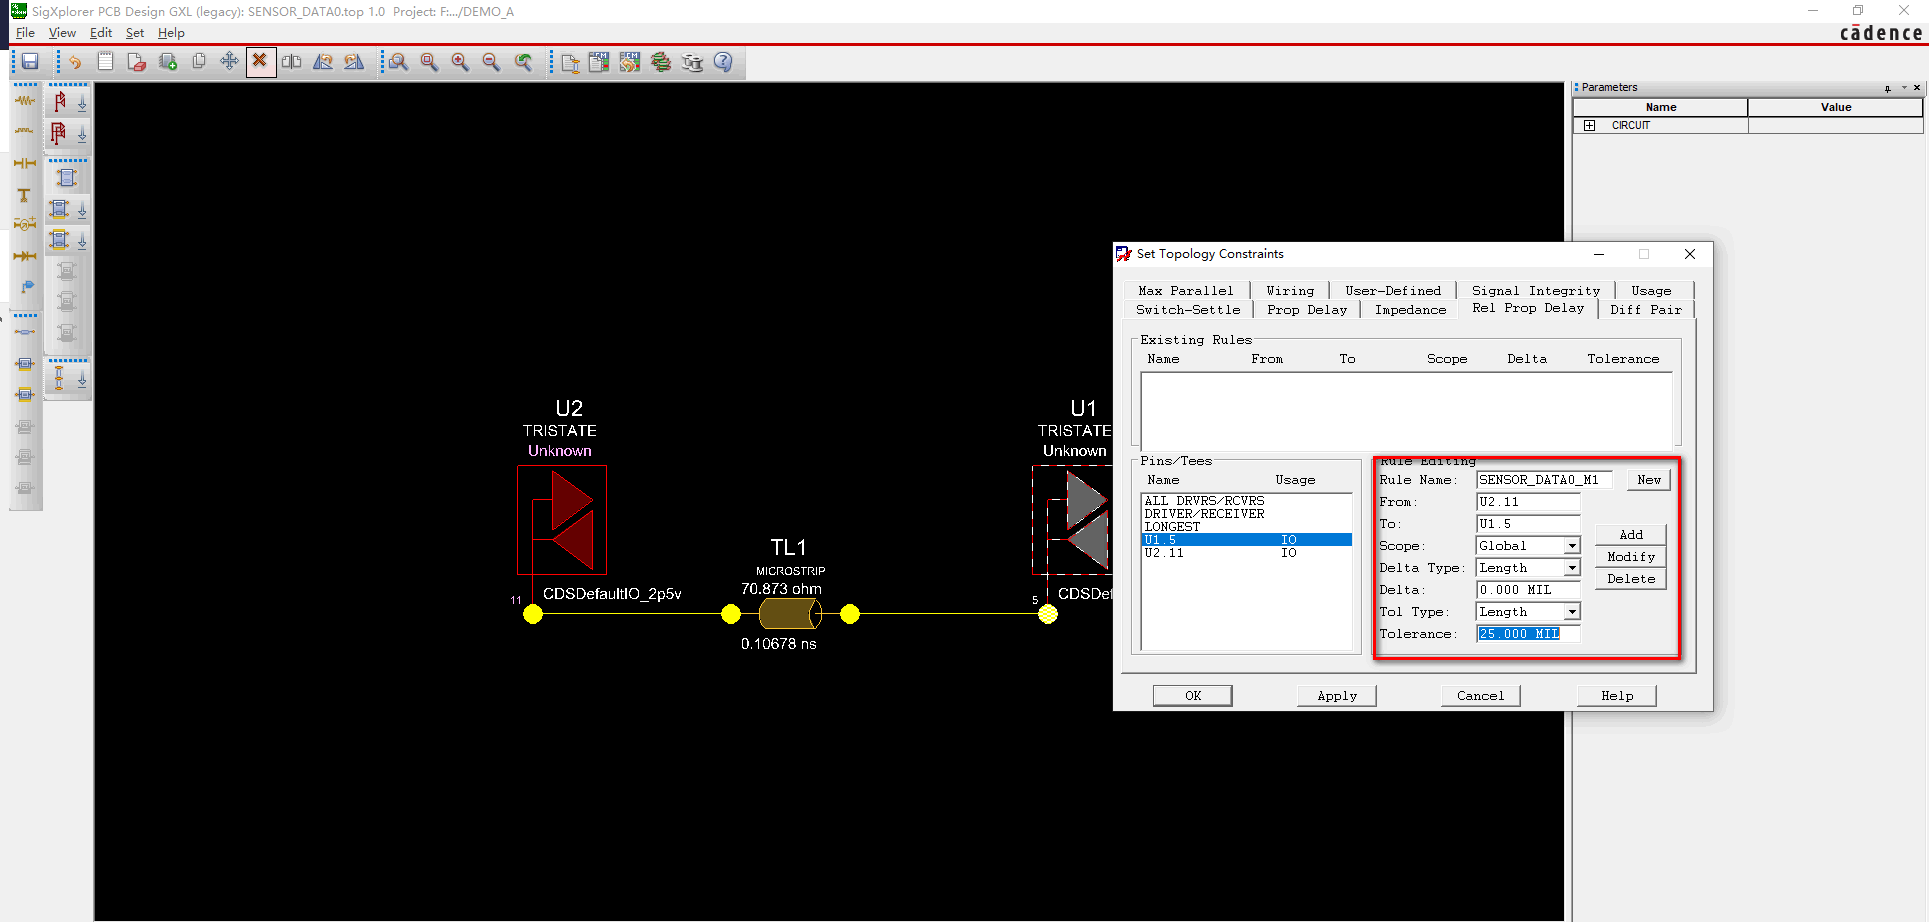Open the Help menu
1929x922 pixels.
click(171, 33)
